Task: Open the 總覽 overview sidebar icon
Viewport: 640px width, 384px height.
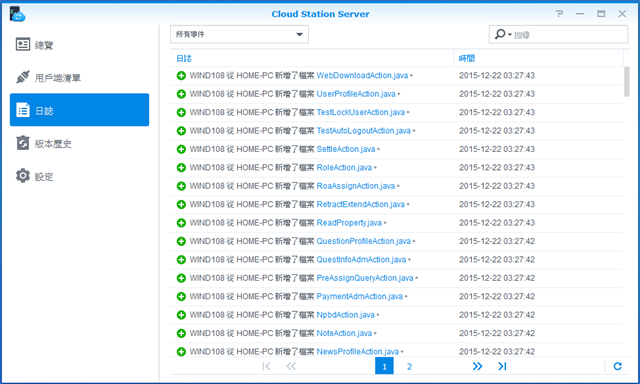Action: pos(23,44)
